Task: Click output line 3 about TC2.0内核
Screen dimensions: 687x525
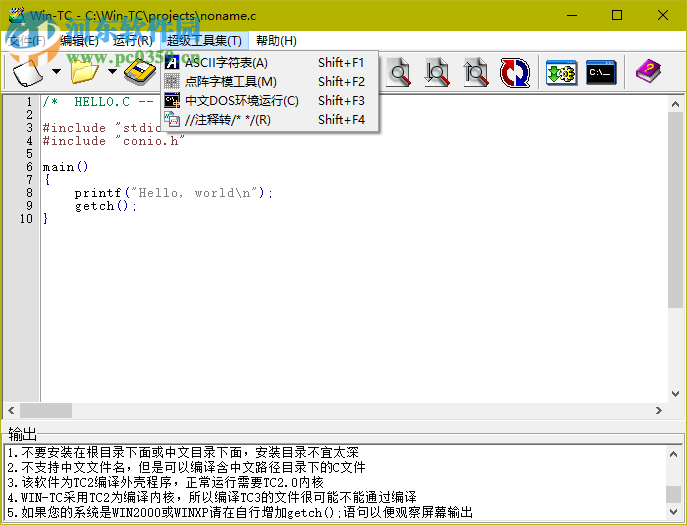Action: [166, 482]
